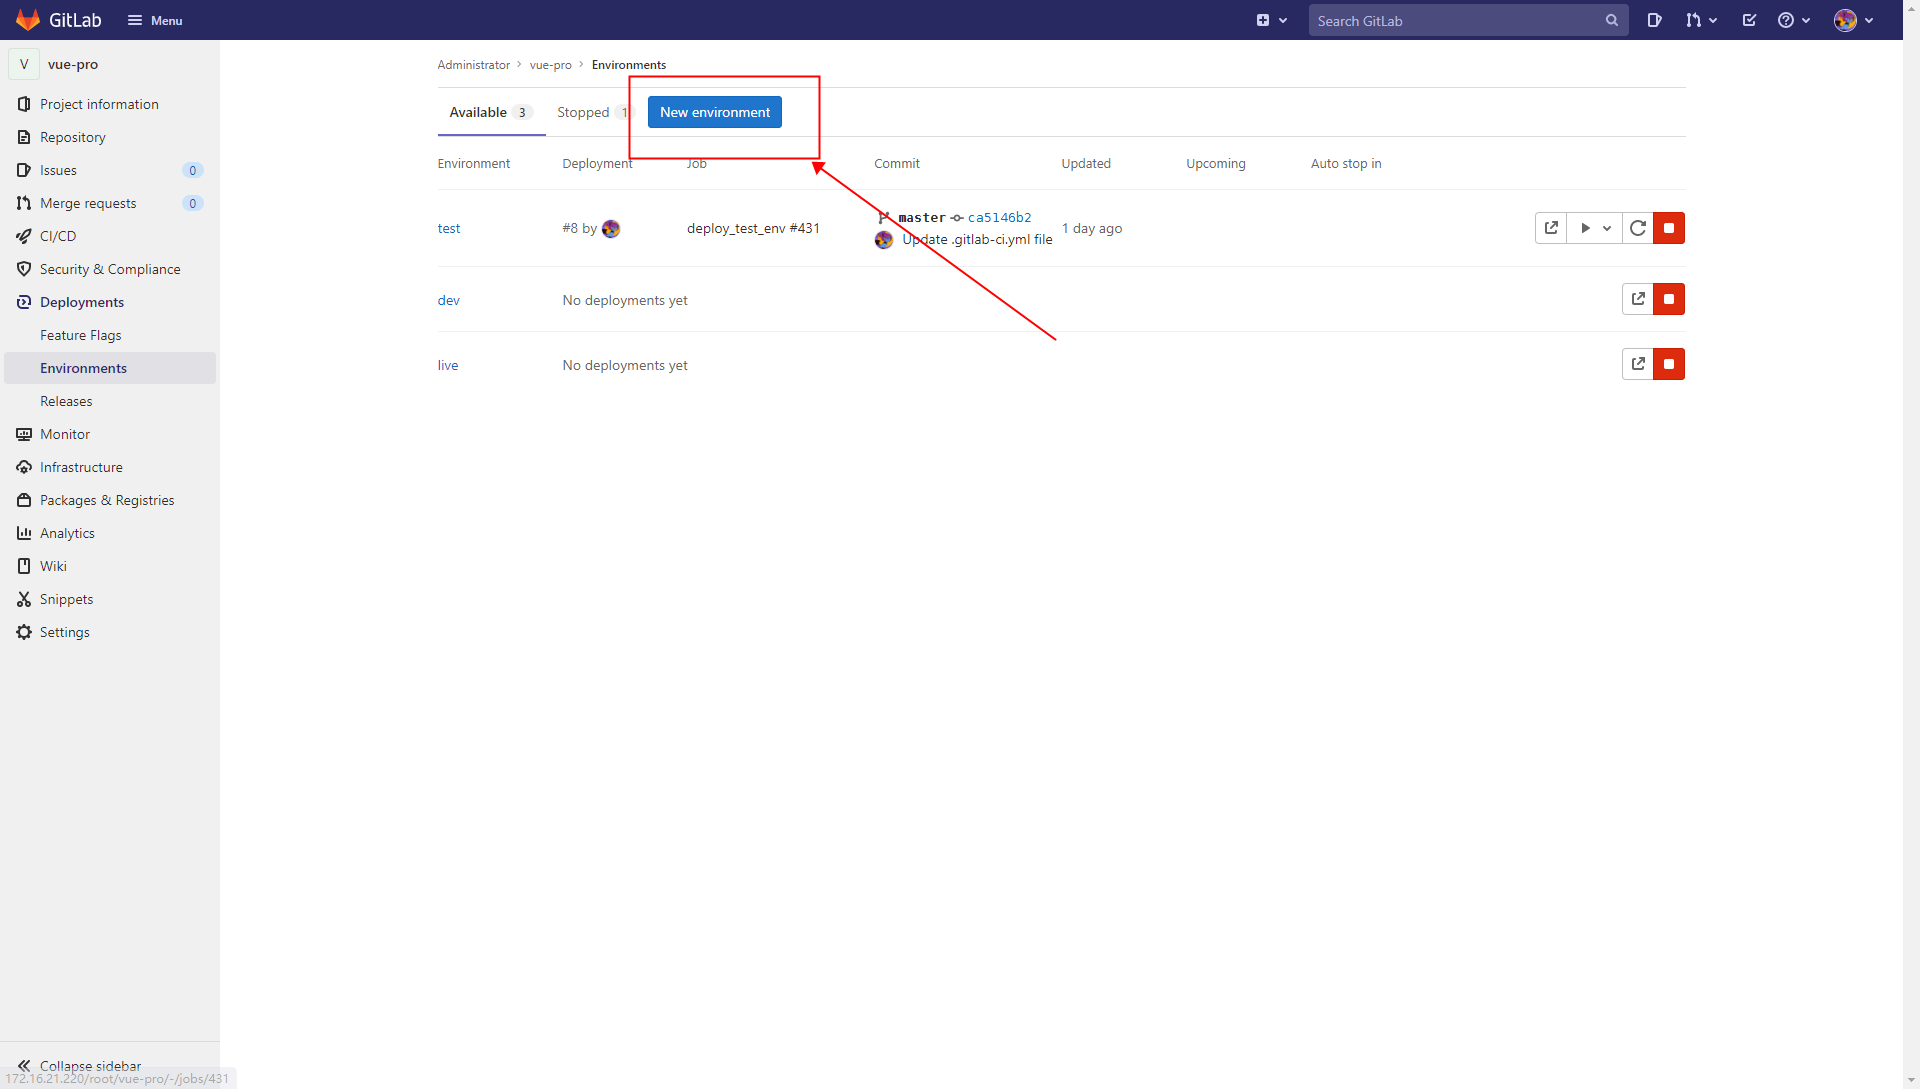Switch to the Stopped tab
Viewport: 1920px width, 1089px height.
pyautogui.click(x=583, y=112)
